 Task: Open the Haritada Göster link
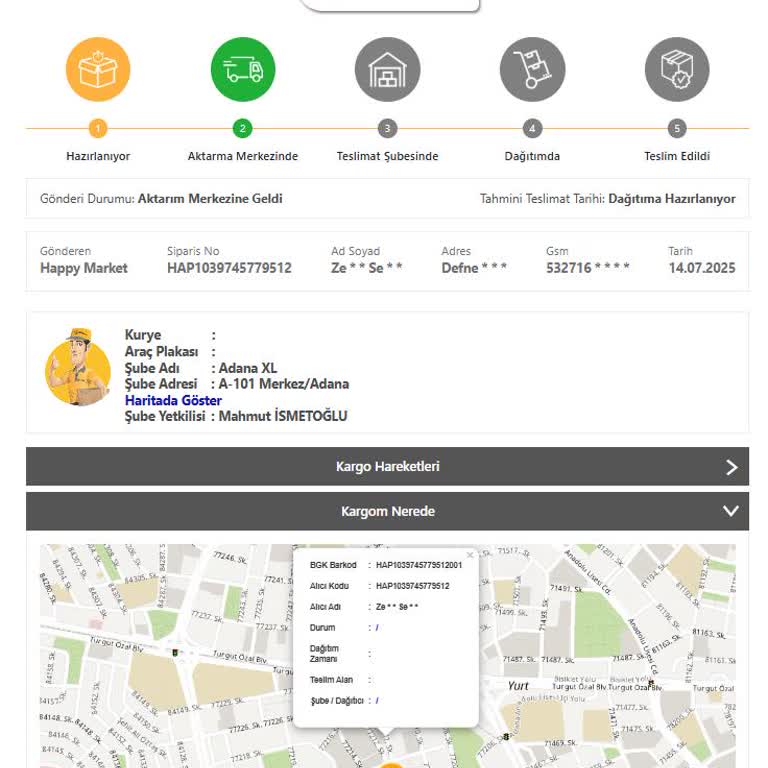(173, 400)
